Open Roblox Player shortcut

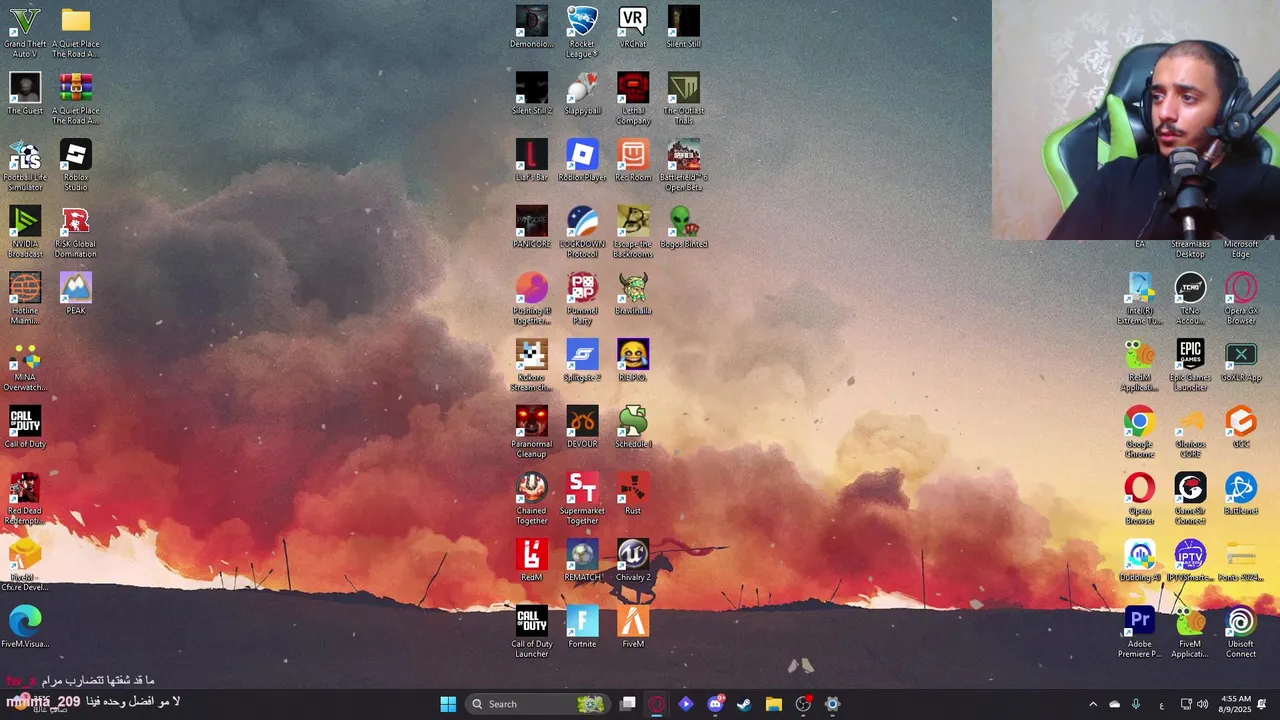coord(582,160)
